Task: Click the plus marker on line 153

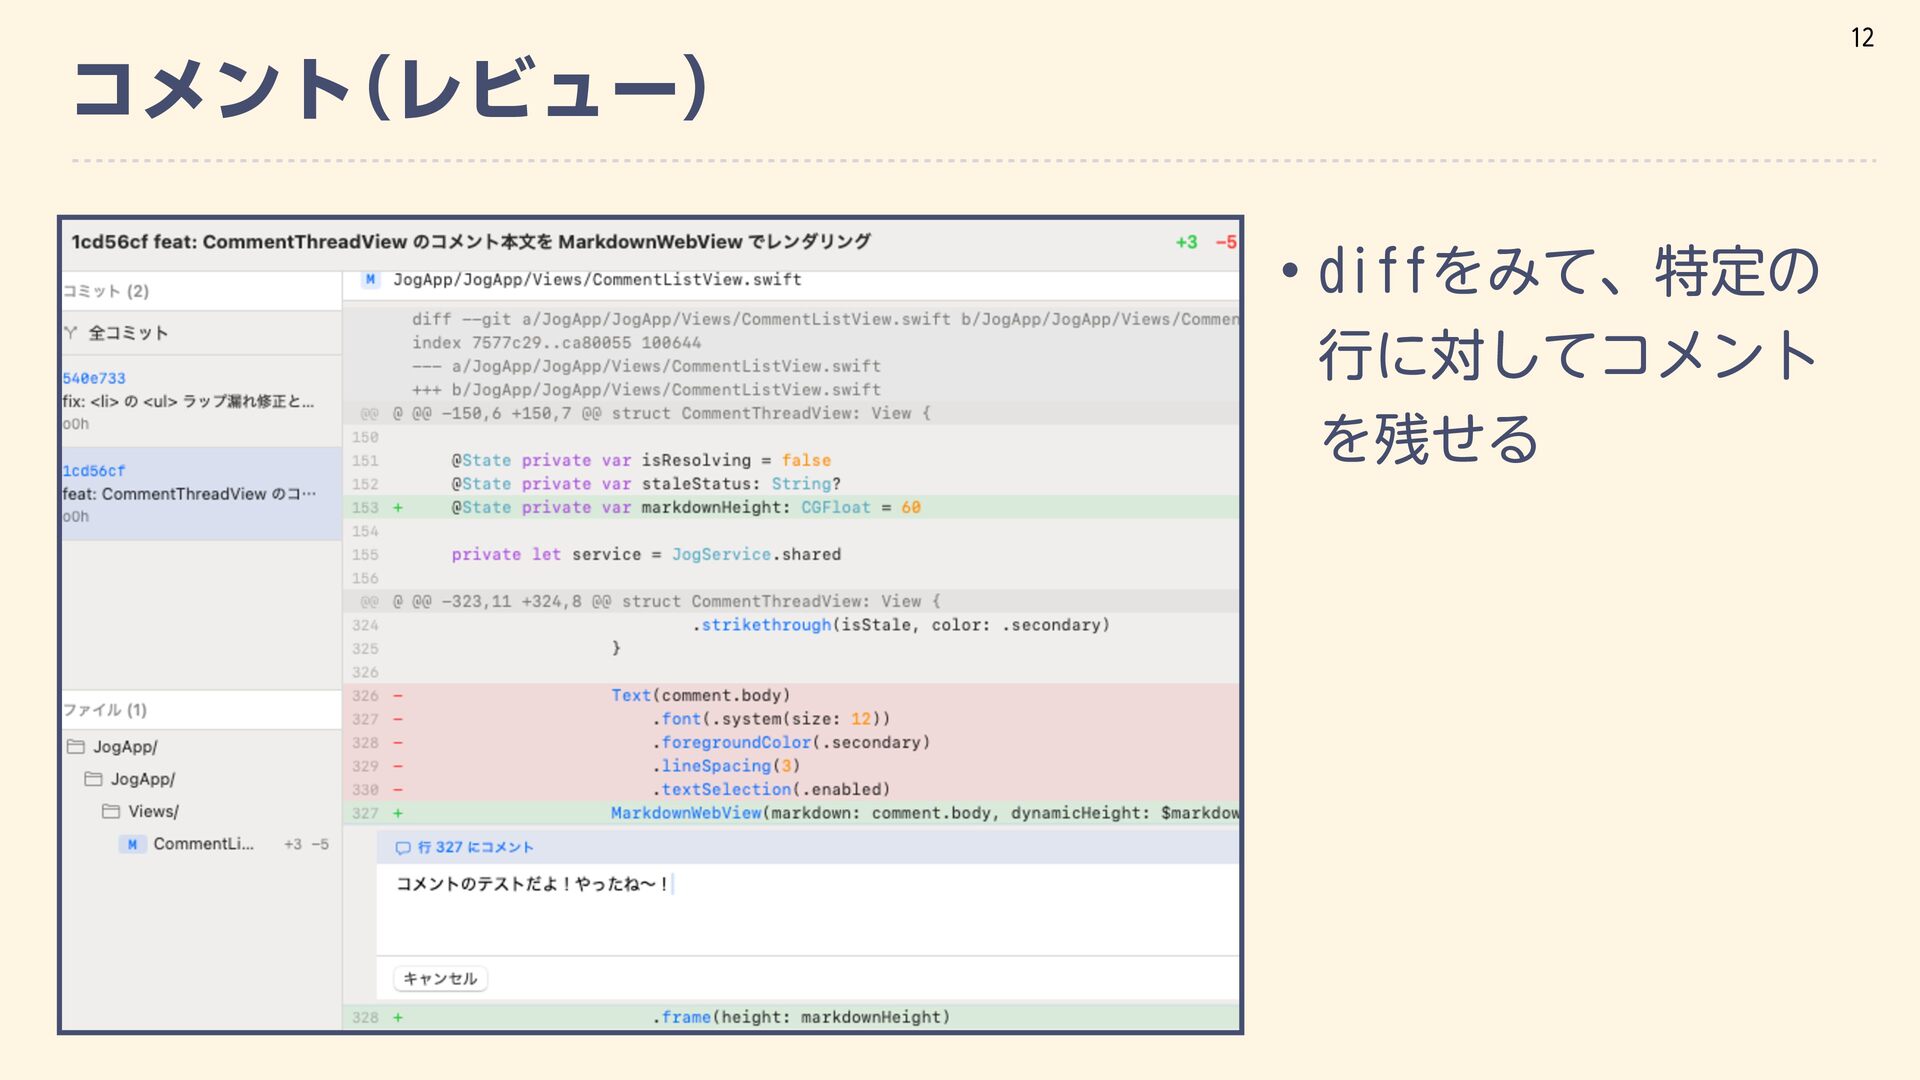Action: click(398, 508)
